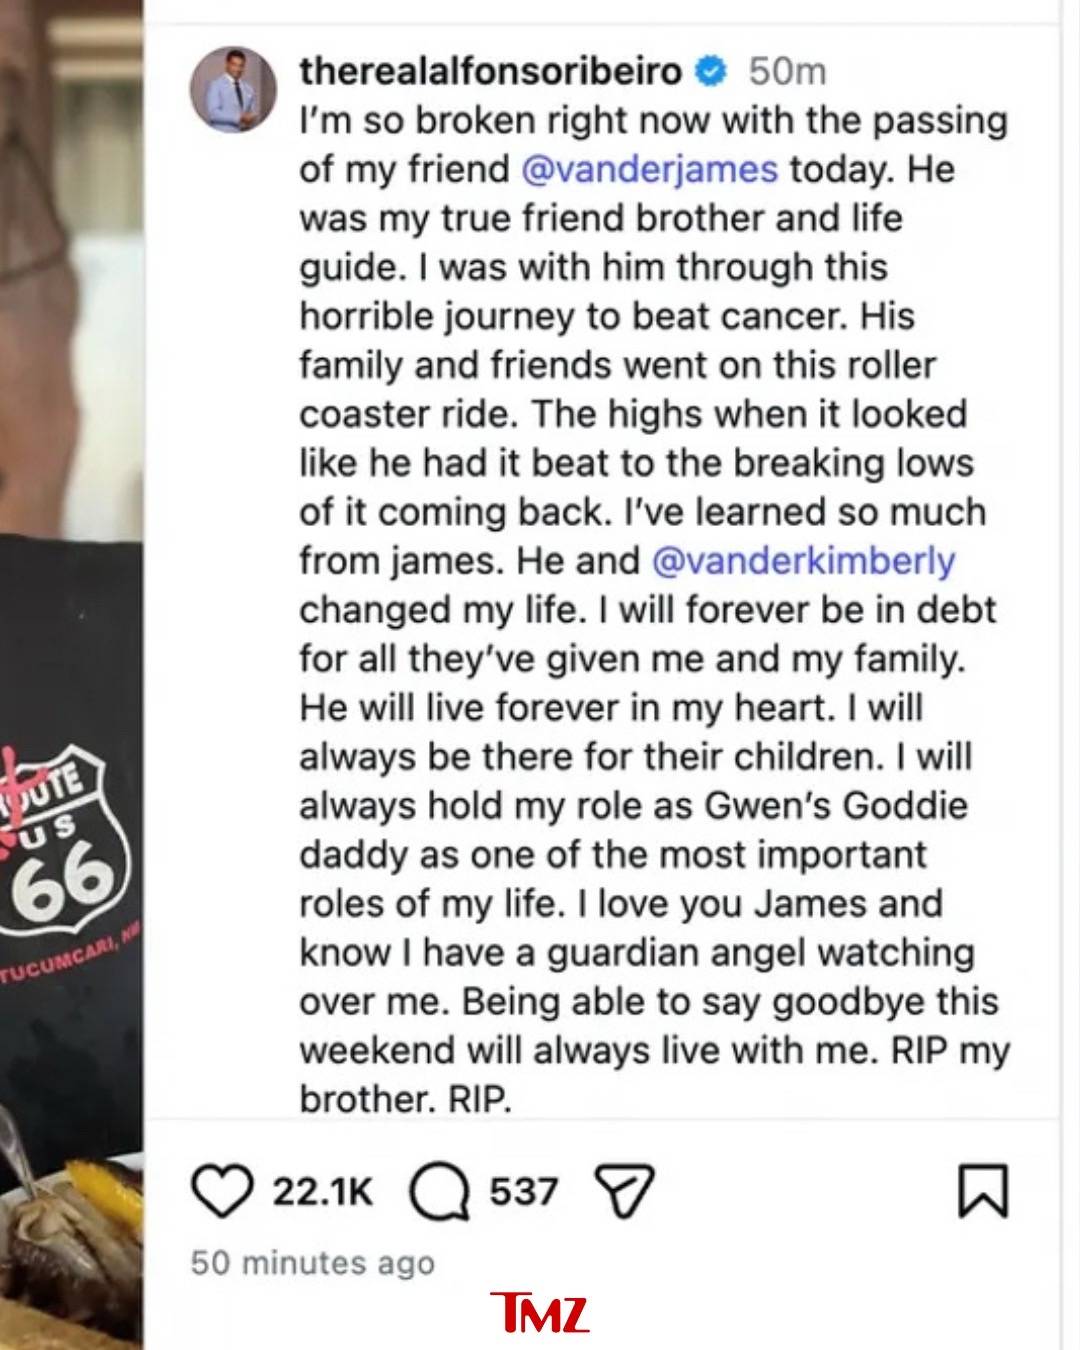1080x1350 pixels.
Task: Open the therealalfonsoribeiro profile picture
Action: (x=234, y=88)
